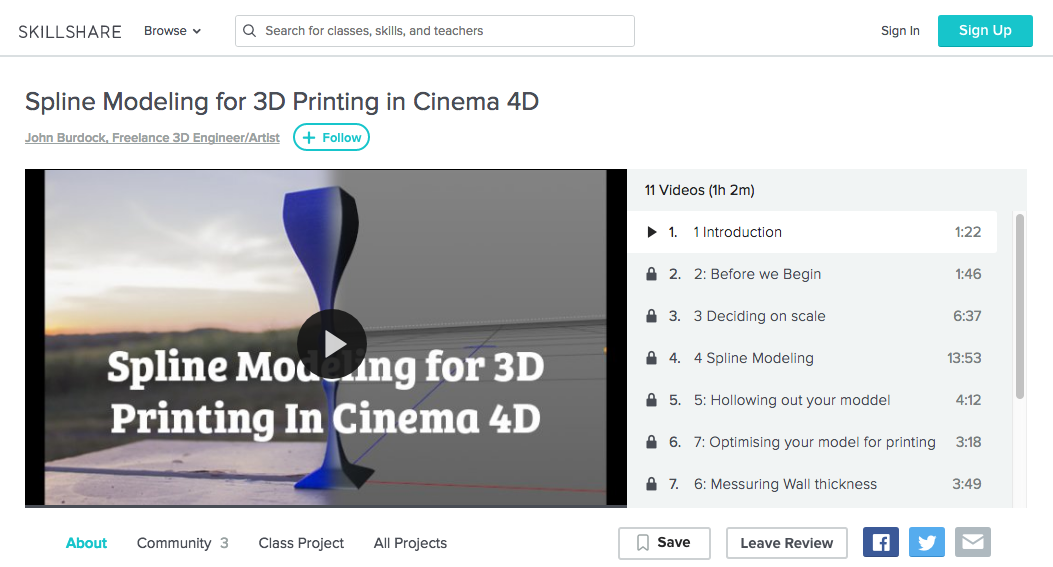Open the Browse dropdown menu
This screenshot has height=567, width=1053.
(x=172, y=31)
